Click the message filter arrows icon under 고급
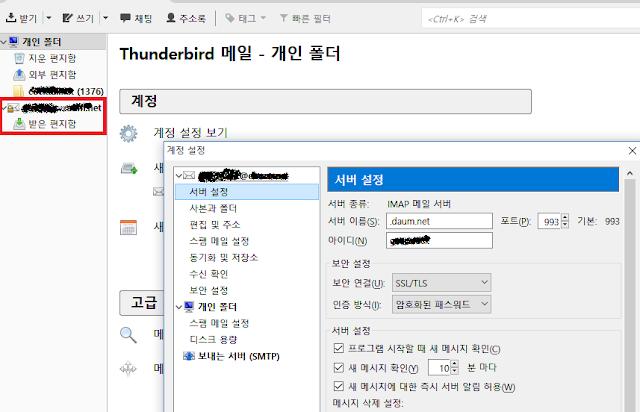Viewport: 640px width, 412px height. point(128,368)
